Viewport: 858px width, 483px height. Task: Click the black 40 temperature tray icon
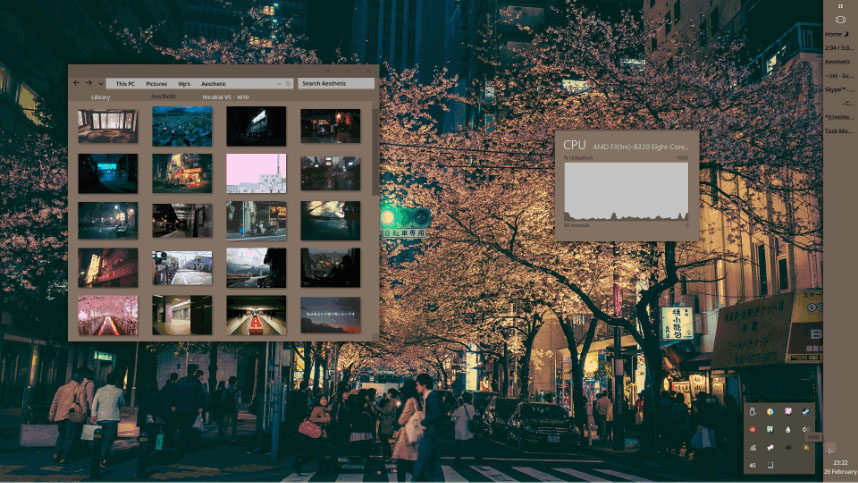[x=788, y=447]
